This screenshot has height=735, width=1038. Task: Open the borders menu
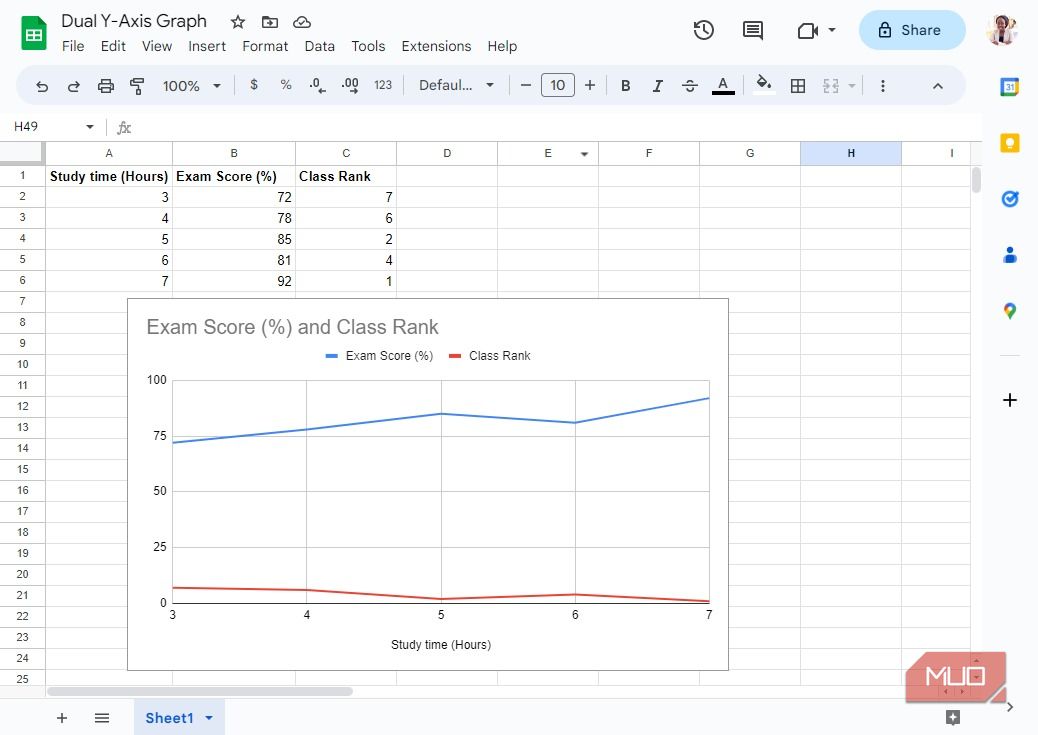pos(798,85)
